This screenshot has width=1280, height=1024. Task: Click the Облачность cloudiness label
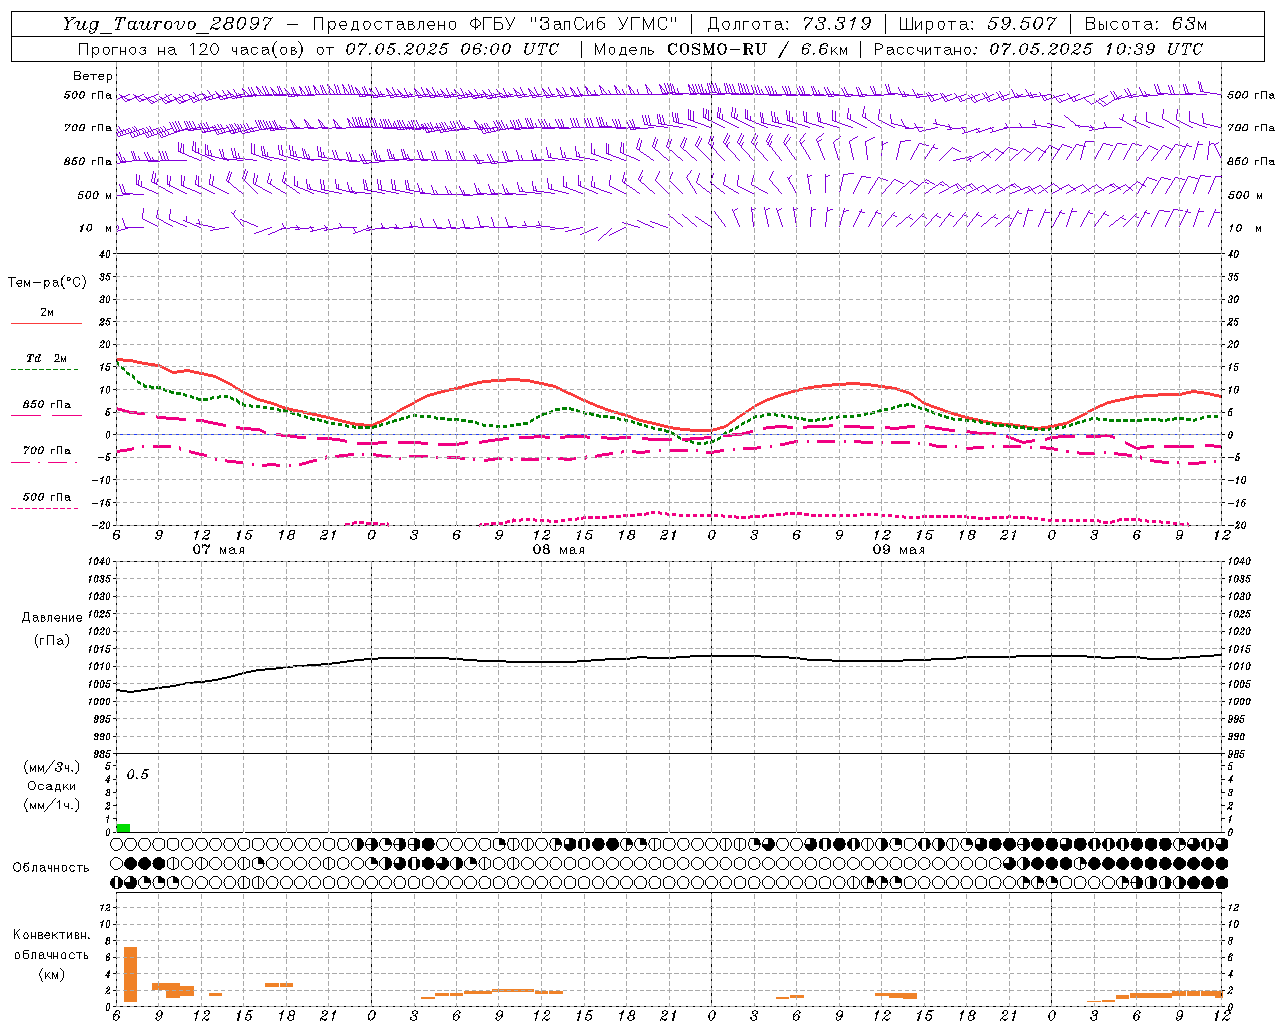(51, 868)
